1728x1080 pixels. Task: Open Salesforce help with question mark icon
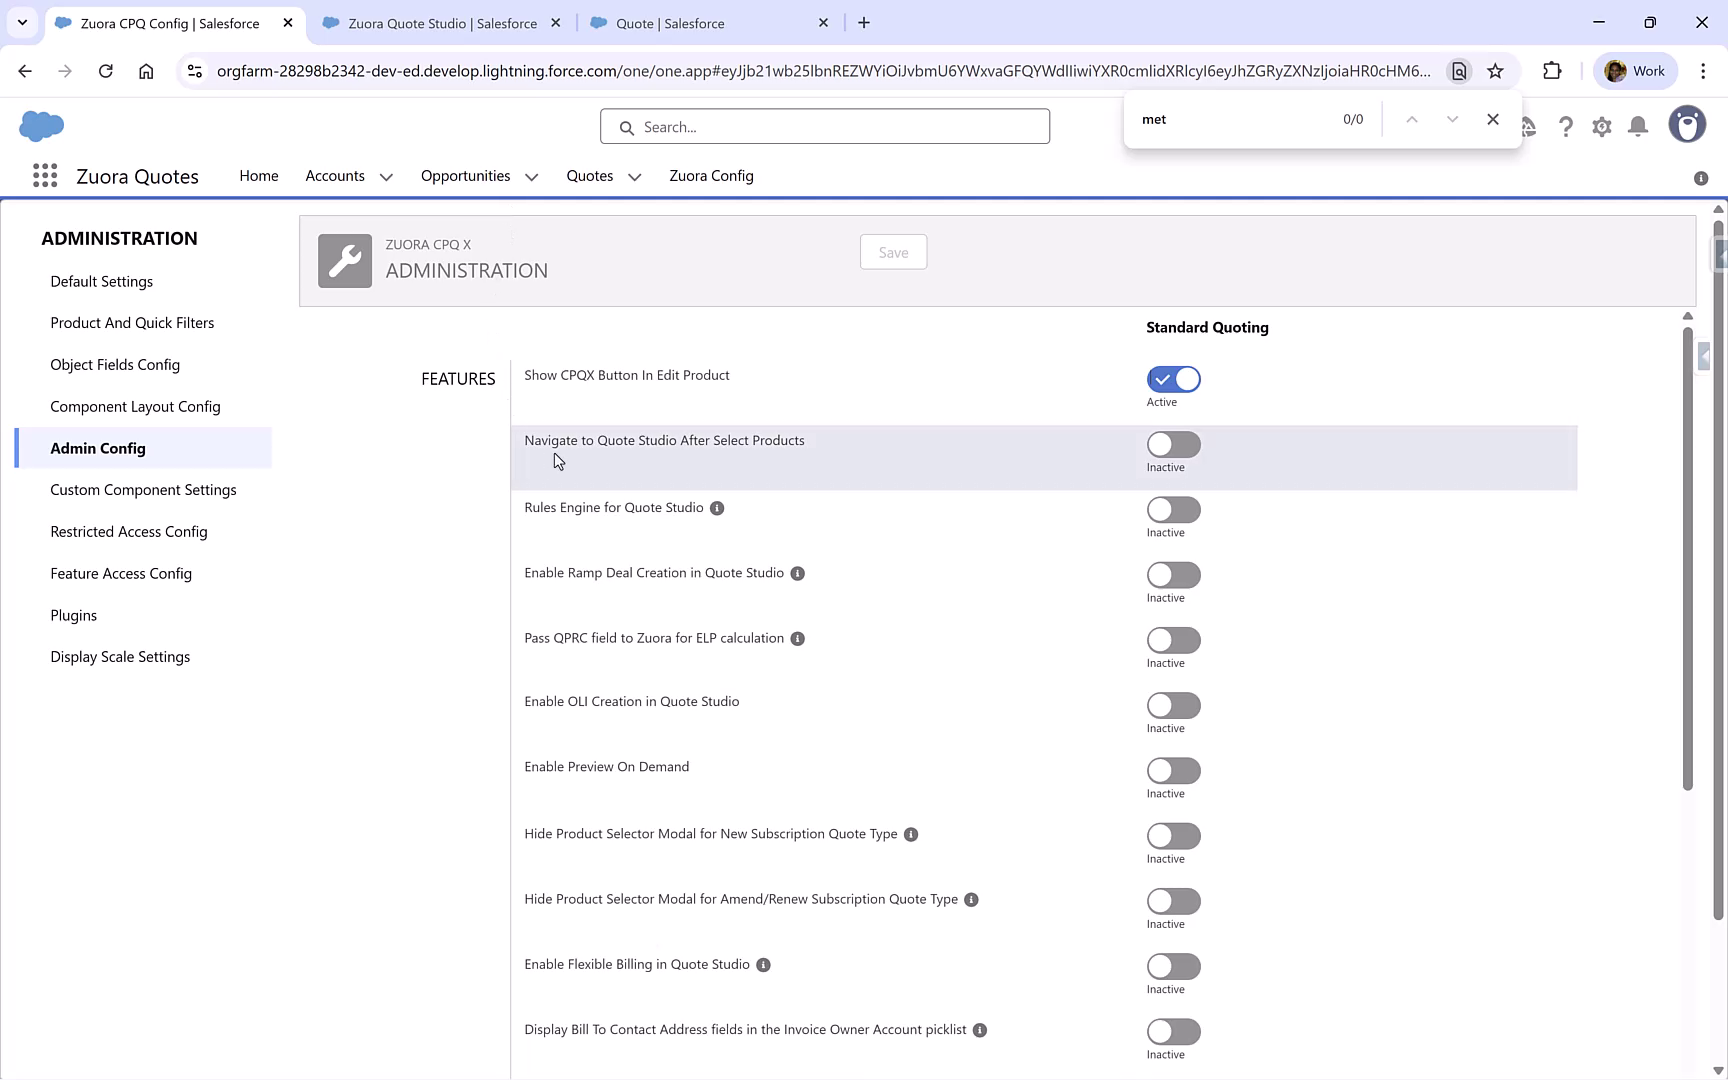1566,126
